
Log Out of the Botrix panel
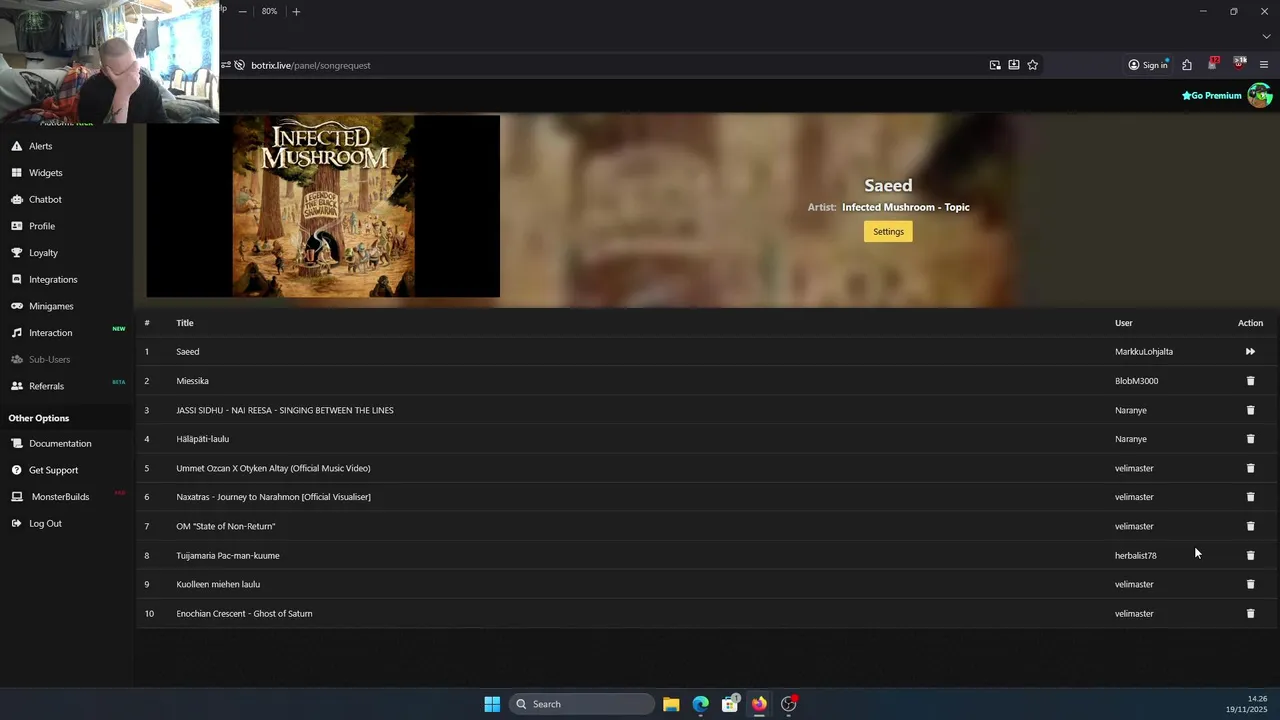pyautogui.click(x=45, y=523)
